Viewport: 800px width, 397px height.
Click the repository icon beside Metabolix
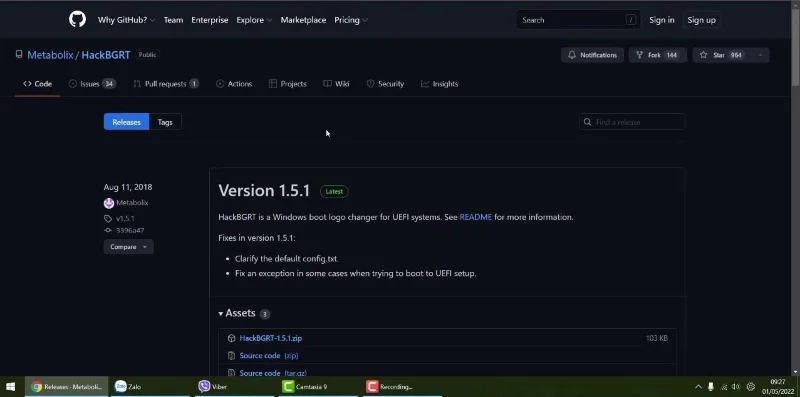tap(19, 55)
